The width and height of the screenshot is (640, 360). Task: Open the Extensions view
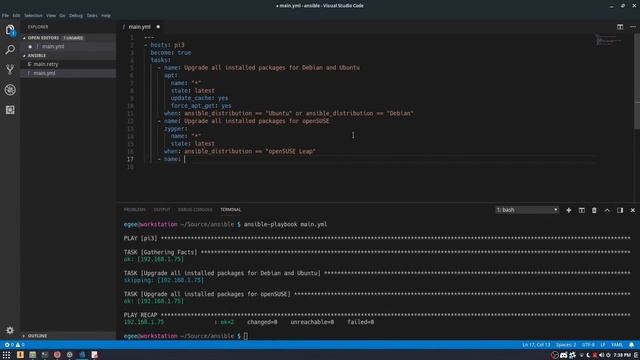pos(10,109)
